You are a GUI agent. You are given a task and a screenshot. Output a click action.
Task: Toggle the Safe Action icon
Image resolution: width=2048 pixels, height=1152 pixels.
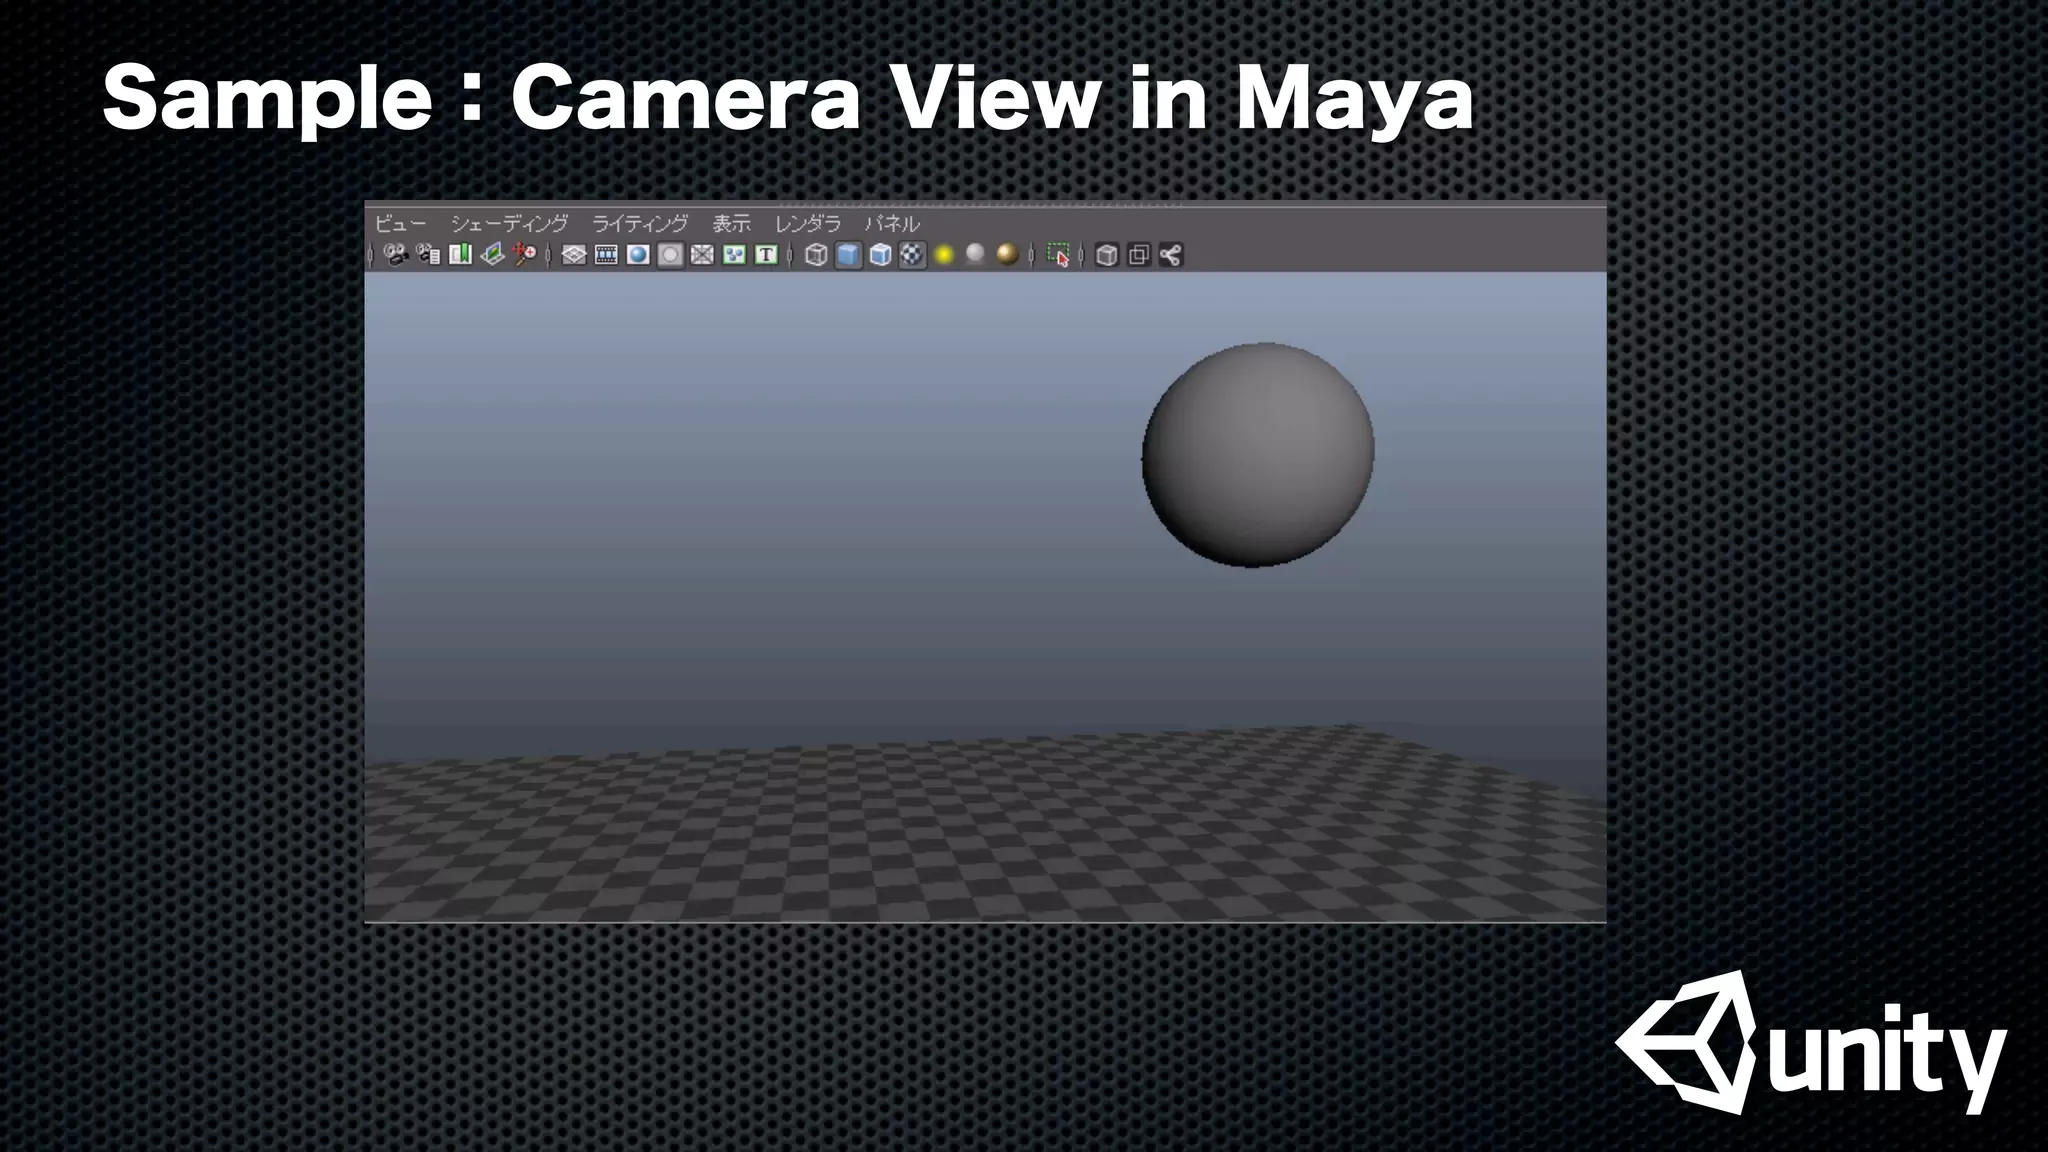coord(734,255)
